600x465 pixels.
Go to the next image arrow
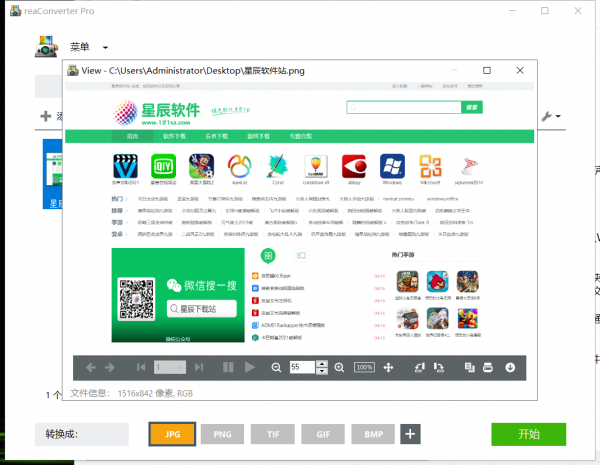[110, 367]
